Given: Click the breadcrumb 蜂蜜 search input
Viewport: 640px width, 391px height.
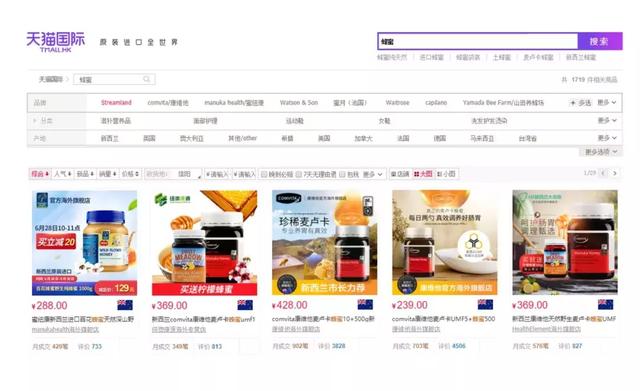Looking at the screenshot, I should [114, 79].
